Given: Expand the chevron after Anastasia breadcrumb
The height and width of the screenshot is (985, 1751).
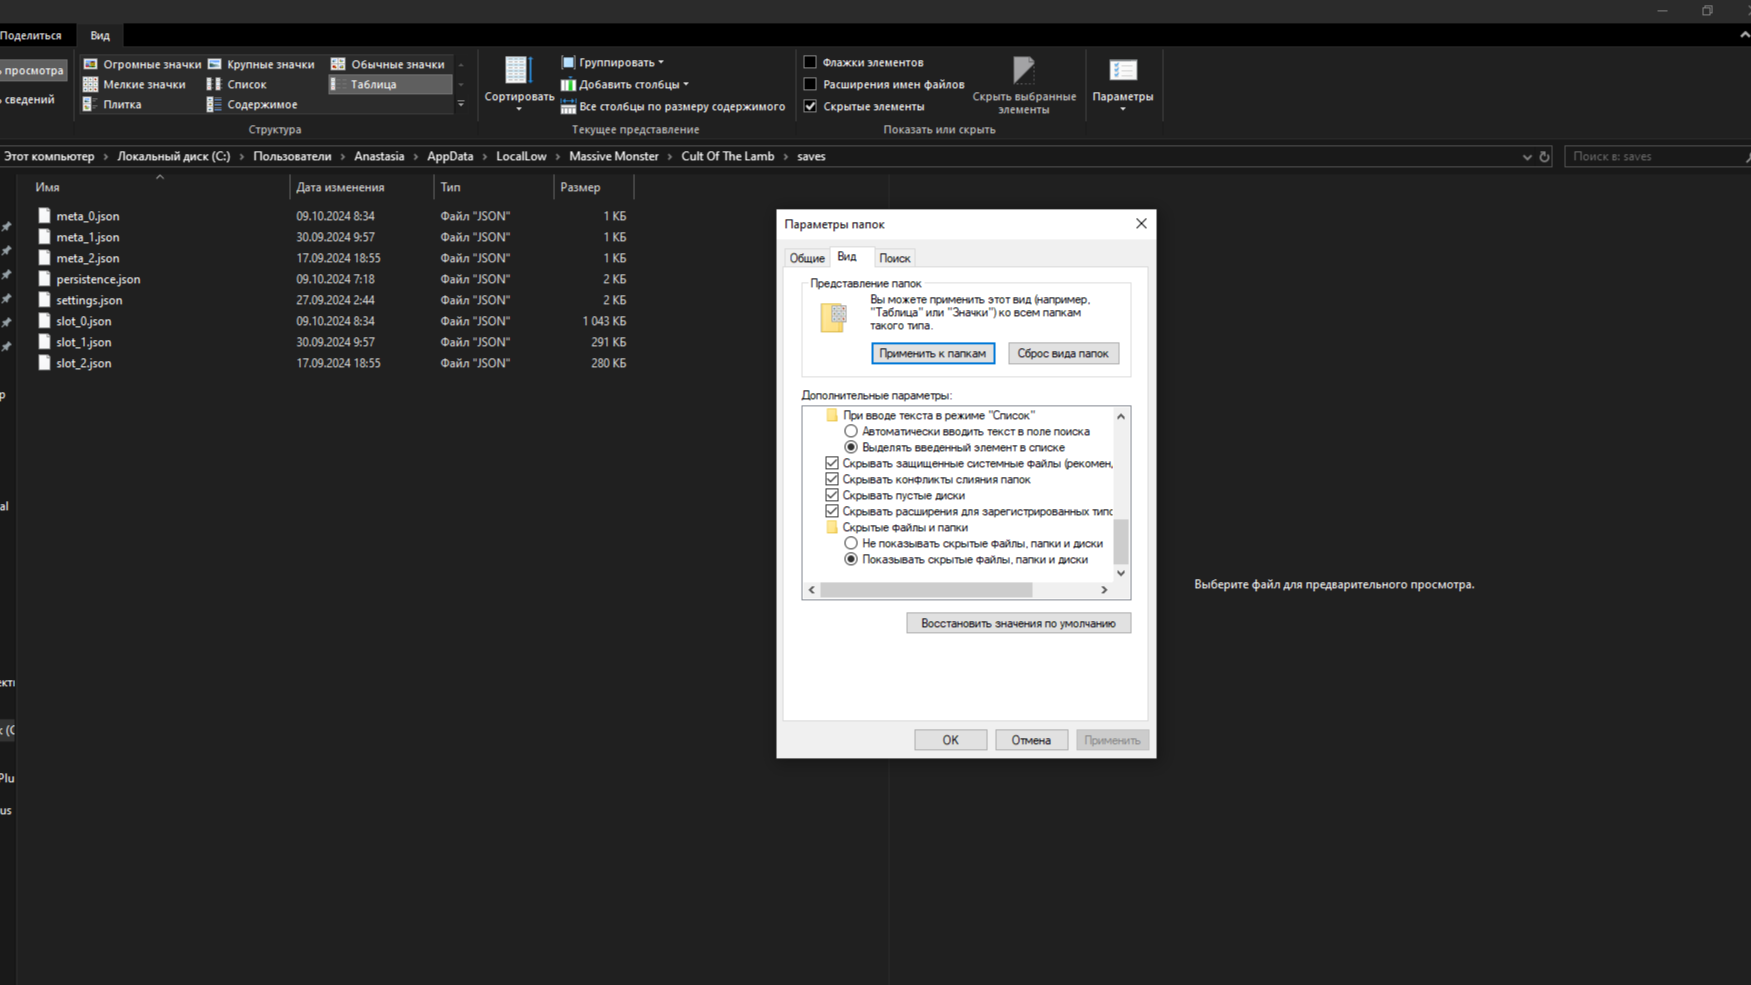Looking at the screenshot, I should pyautogui.click(x=416, y=157).
